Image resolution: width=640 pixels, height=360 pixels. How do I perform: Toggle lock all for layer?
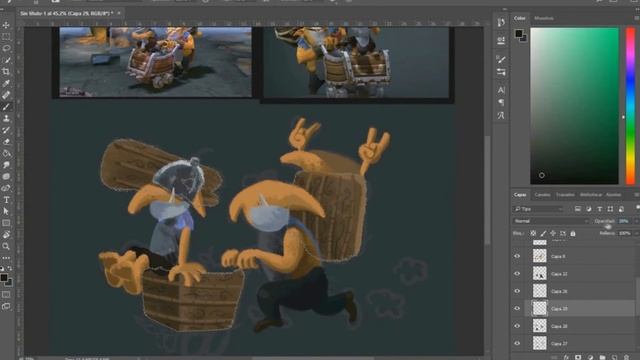(x=573, y=233)
